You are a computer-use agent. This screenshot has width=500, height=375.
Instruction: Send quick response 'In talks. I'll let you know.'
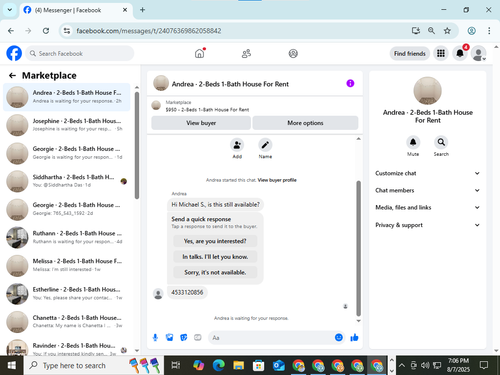pyautogui.click(x=215, y=257)
